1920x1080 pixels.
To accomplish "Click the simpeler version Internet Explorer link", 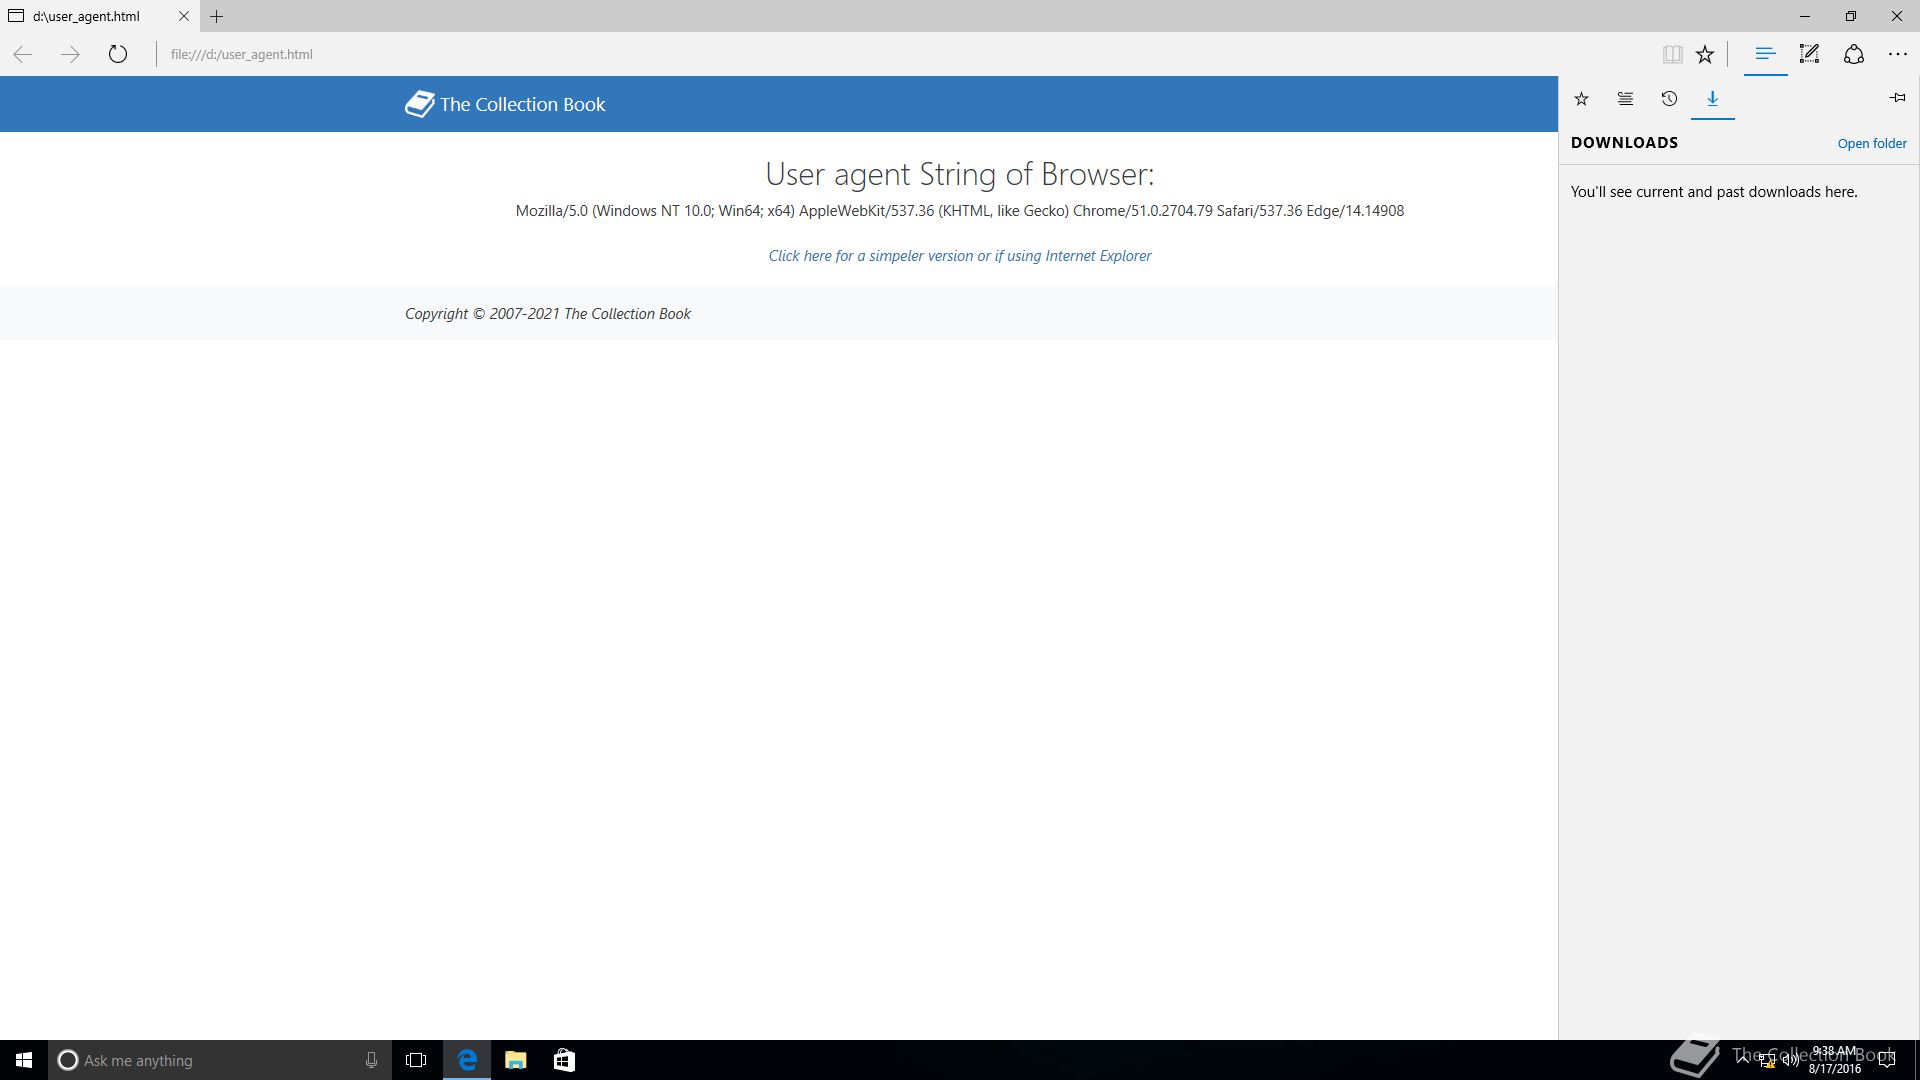I will [x=960, y=256].
